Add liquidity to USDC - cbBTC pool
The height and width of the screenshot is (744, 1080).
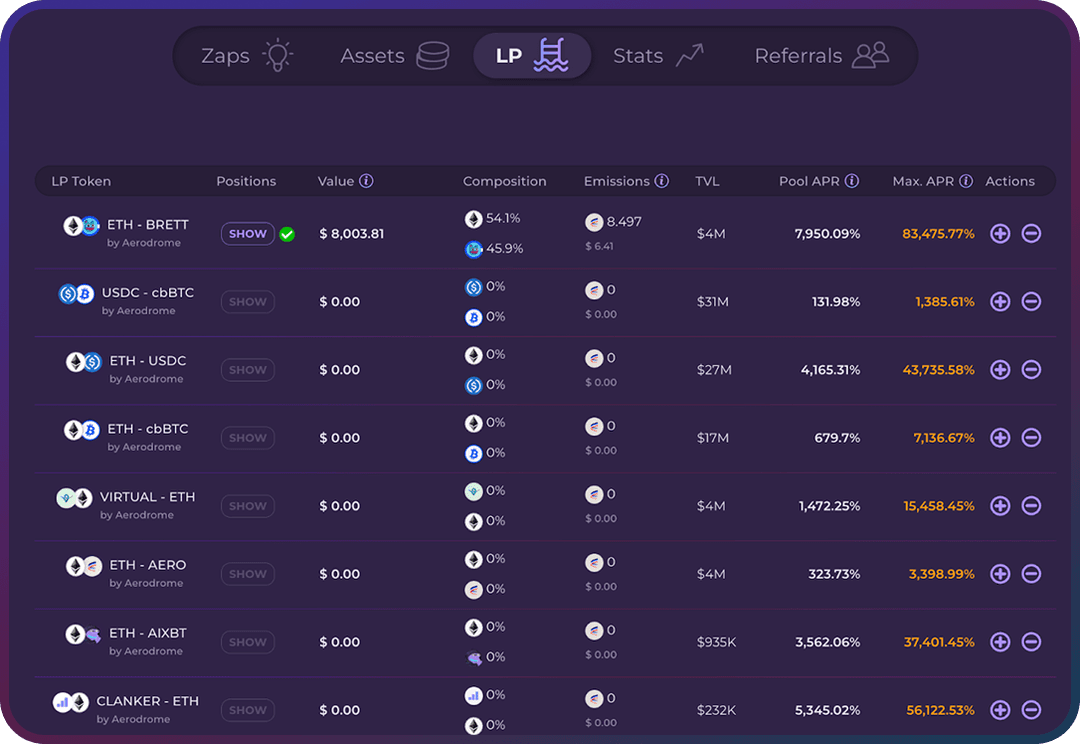(1000, 302)
